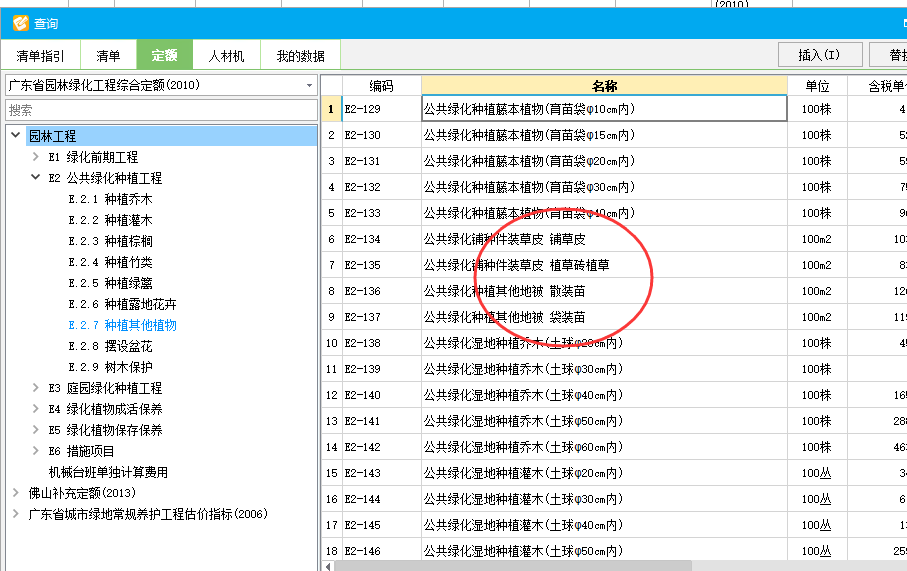
Task: Select the 定额 tab
Action: [164, 56]
